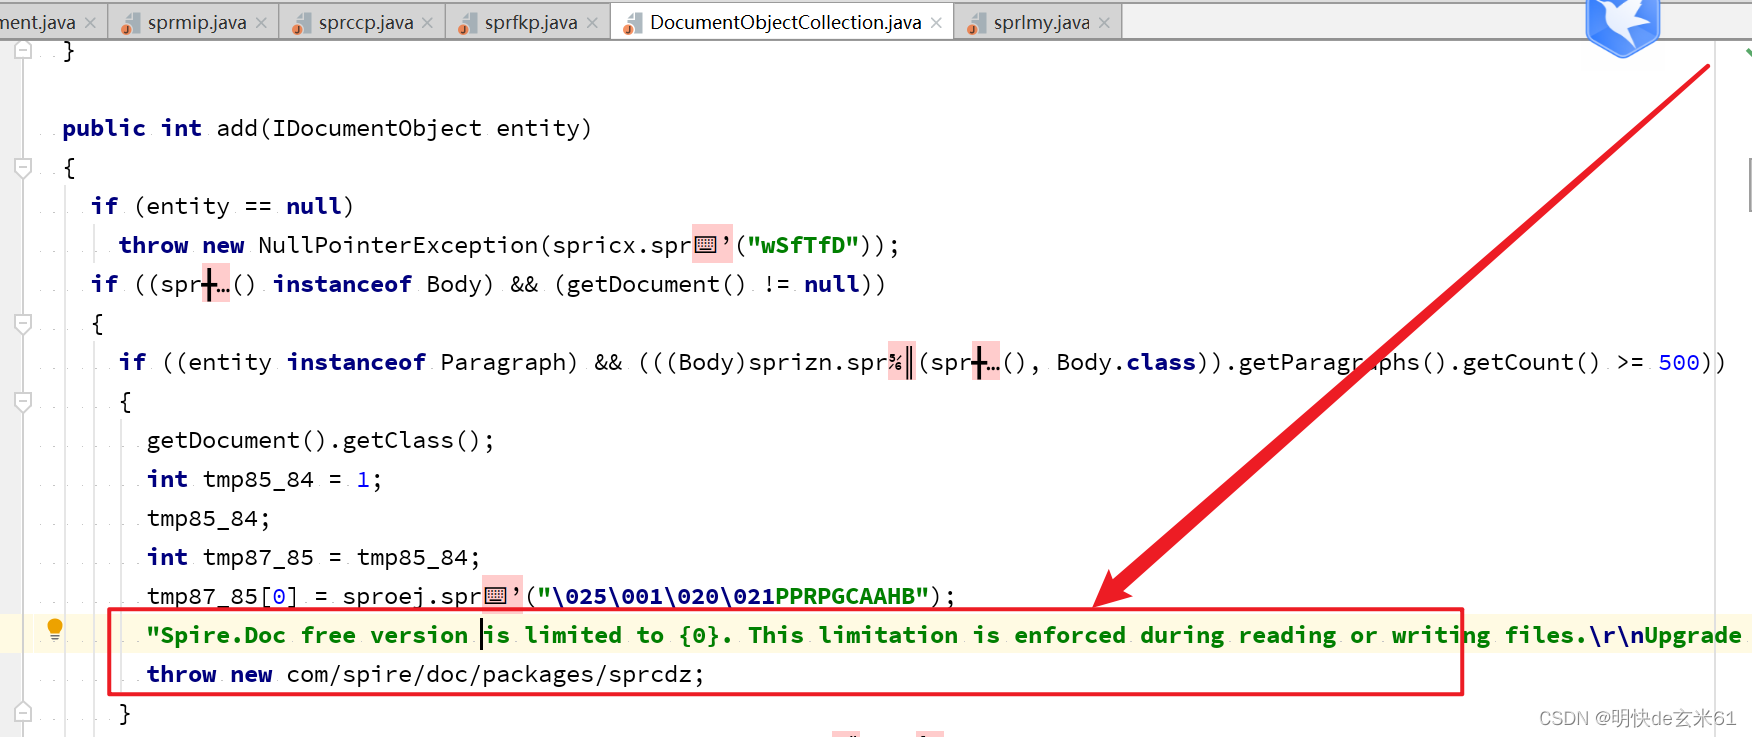Viewport: 1752px width, 737px height.
Task: Click the sprfkp.java file icon
Action: tap(467, 24)
